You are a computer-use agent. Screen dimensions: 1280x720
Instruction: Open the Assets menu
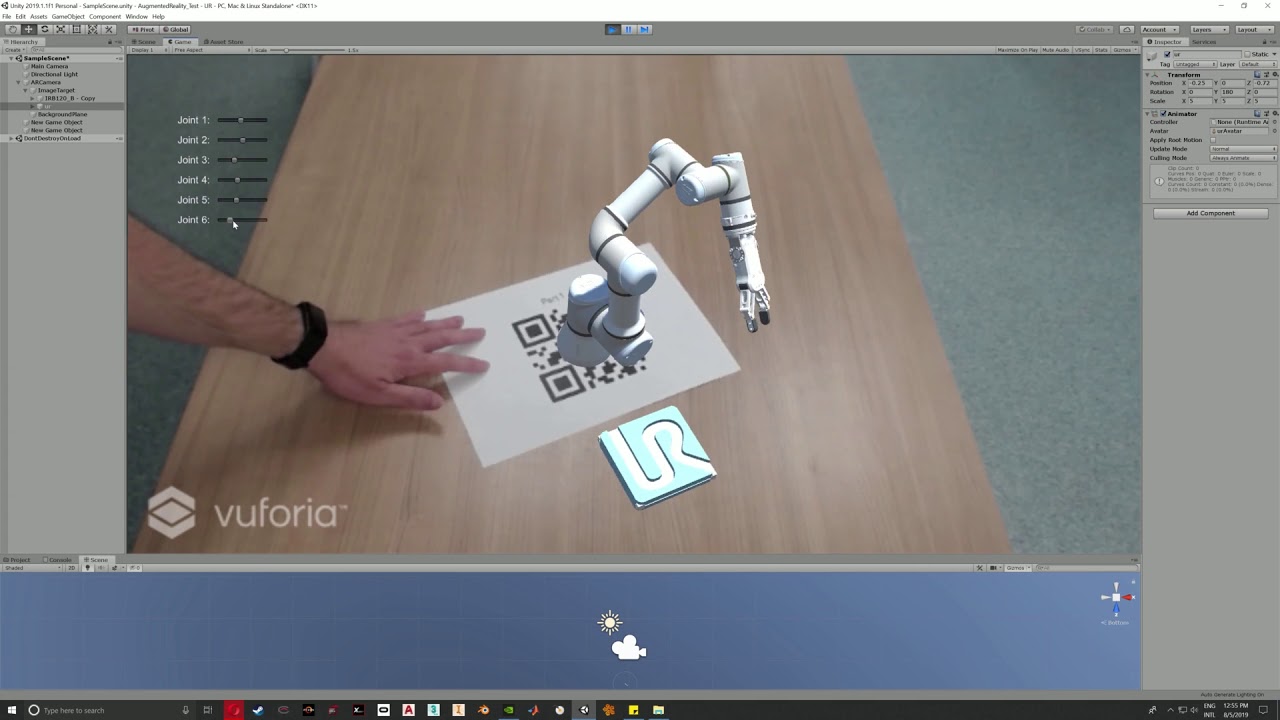(38, 17)
